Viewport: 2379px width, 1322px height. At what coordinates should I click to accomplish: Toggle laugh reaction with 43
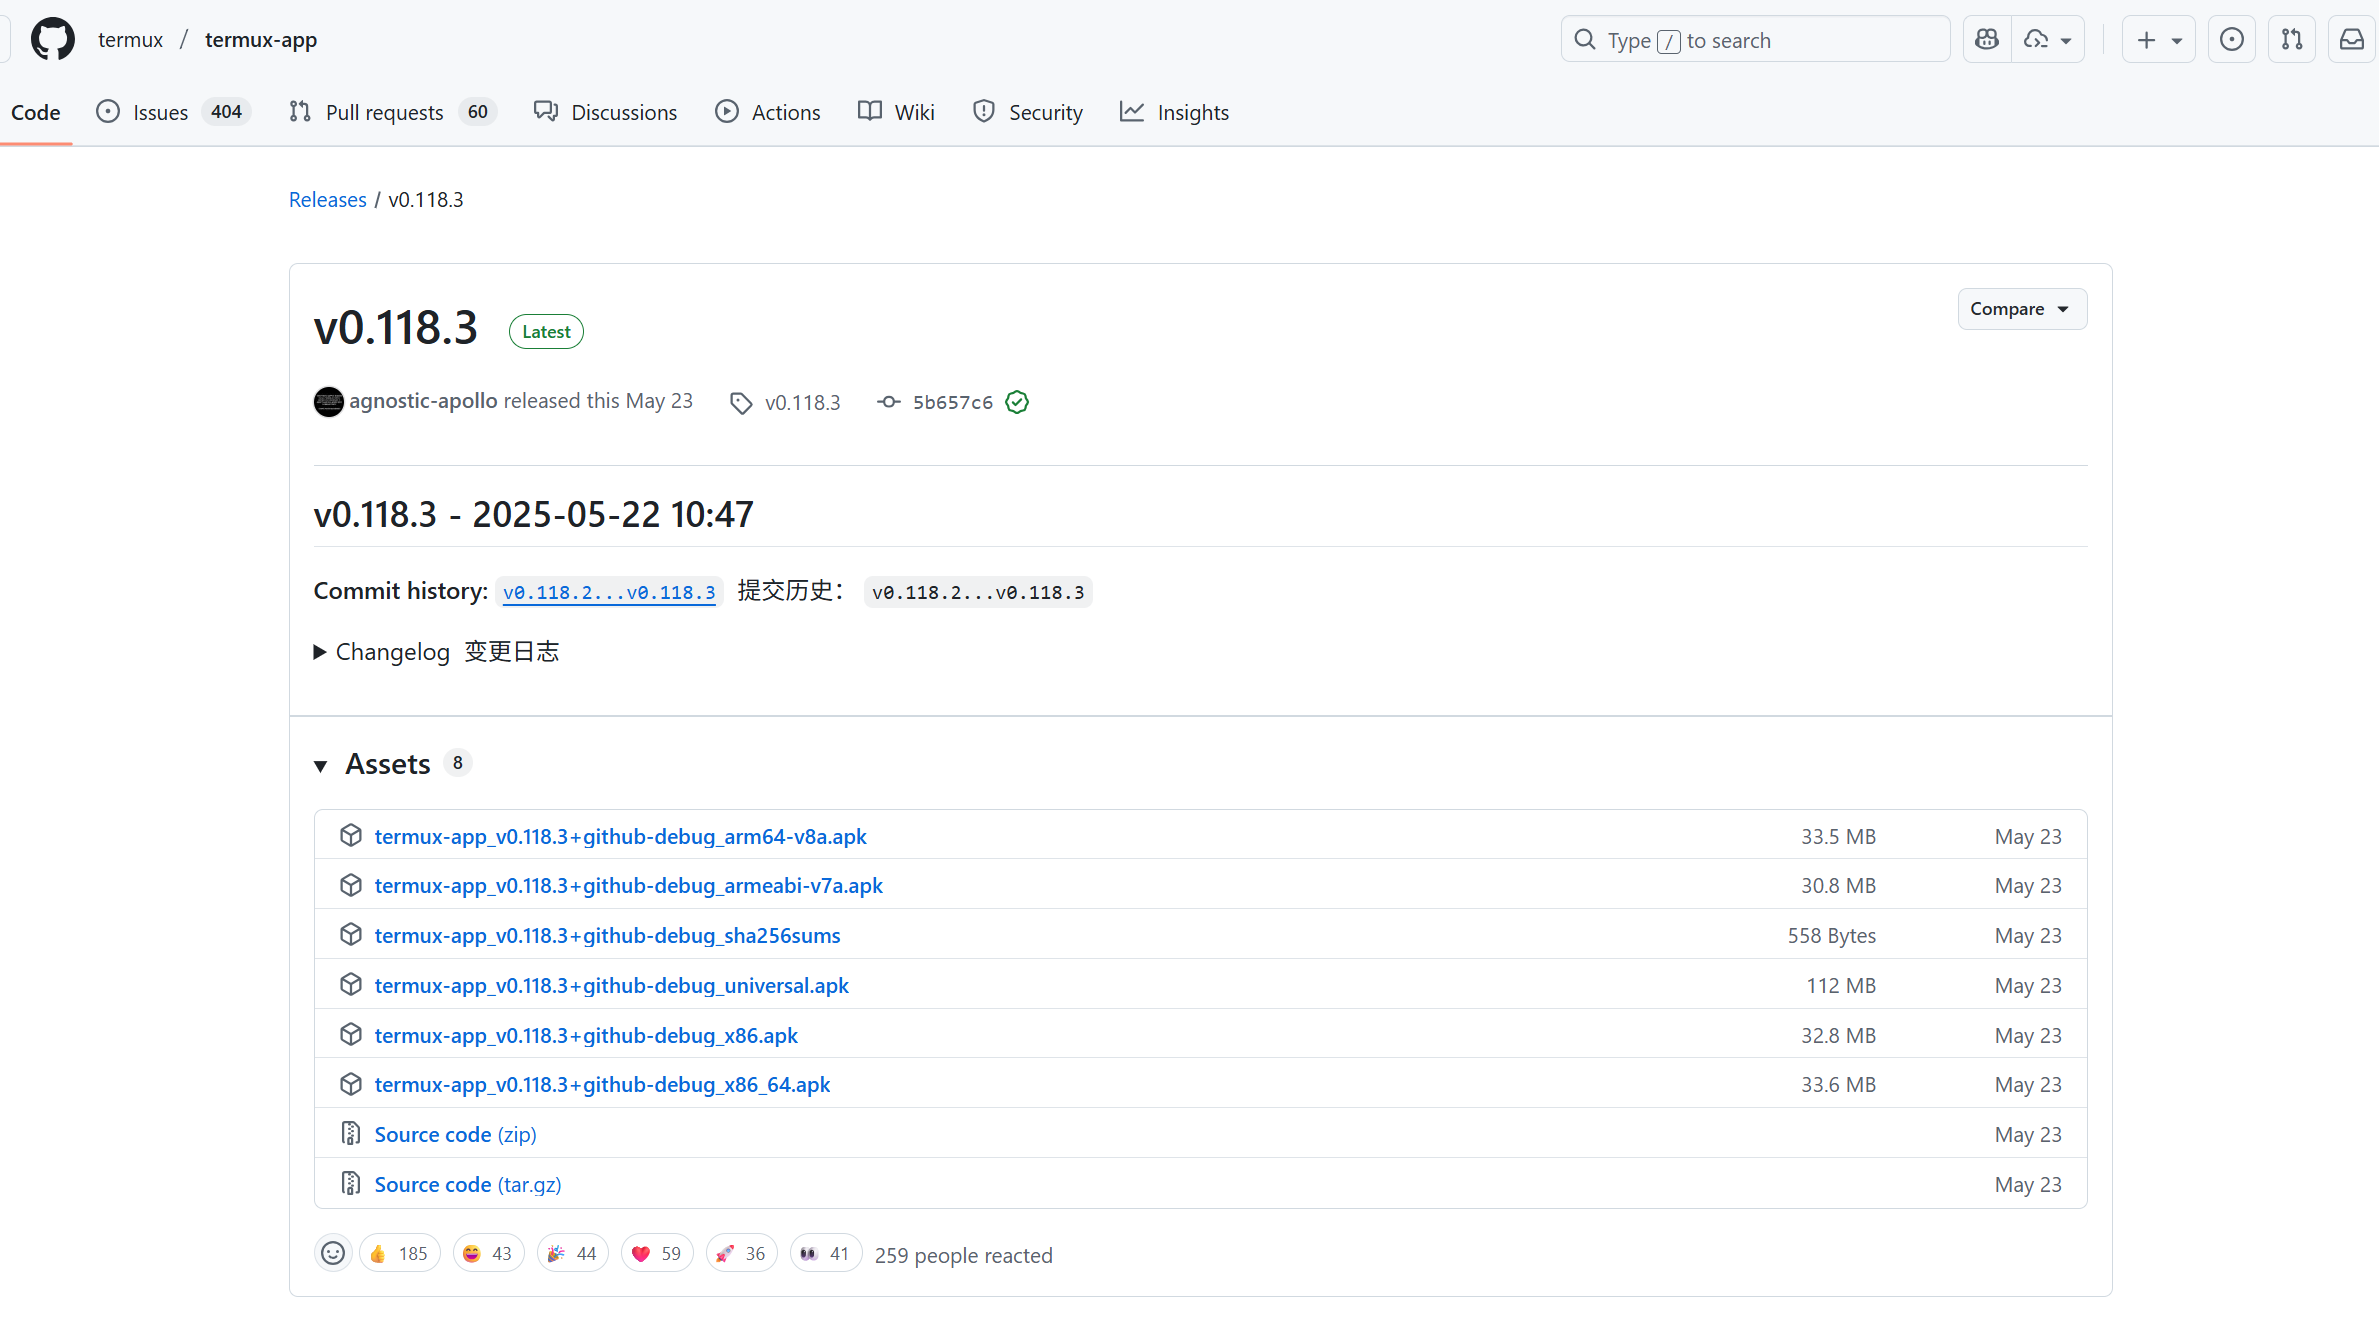click(488, 1254)
